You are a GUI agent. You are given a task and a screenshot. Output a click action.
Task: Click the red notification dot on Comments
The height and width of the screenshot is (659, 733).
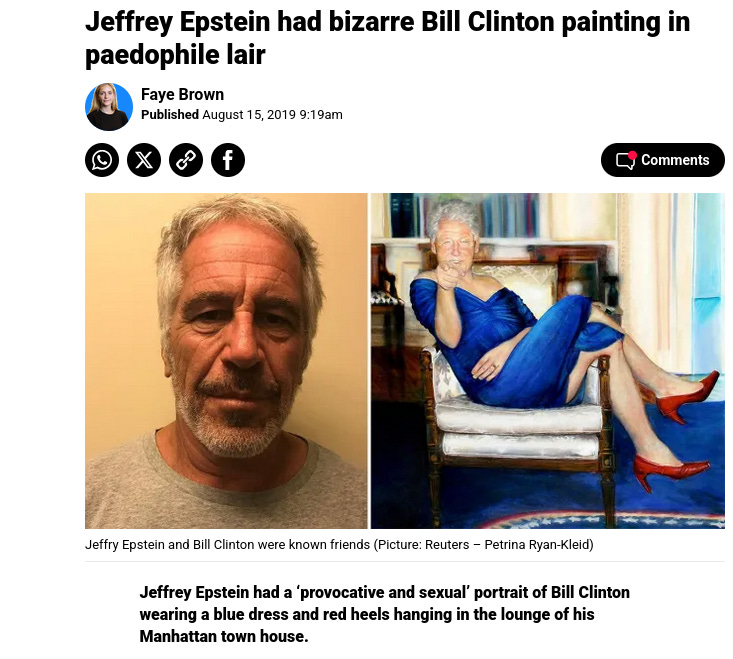632,155
